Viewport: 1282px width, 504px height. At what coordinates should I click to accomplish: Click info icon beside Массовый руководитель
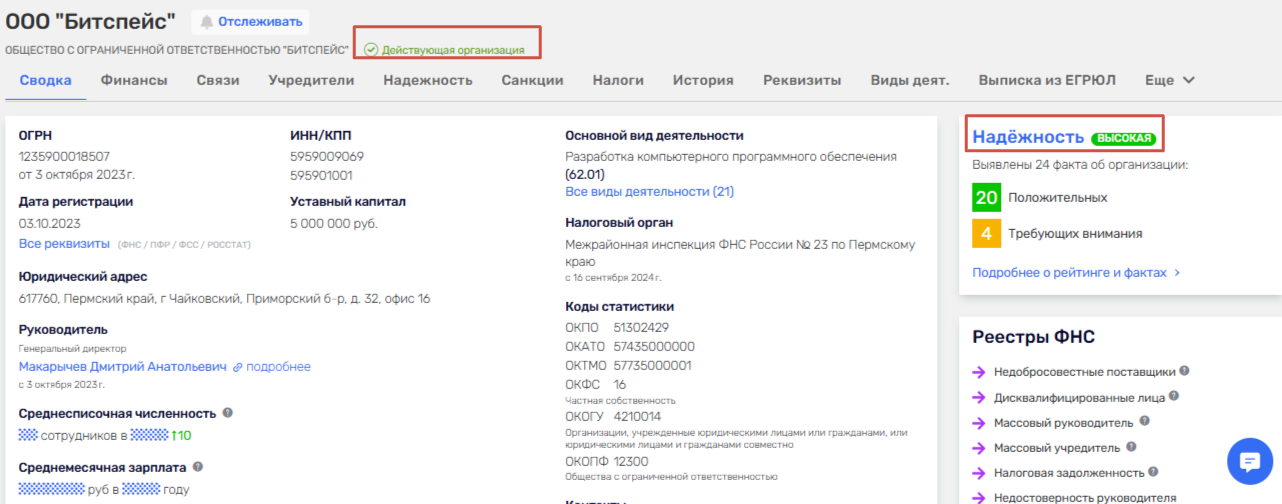(1144, 422)
